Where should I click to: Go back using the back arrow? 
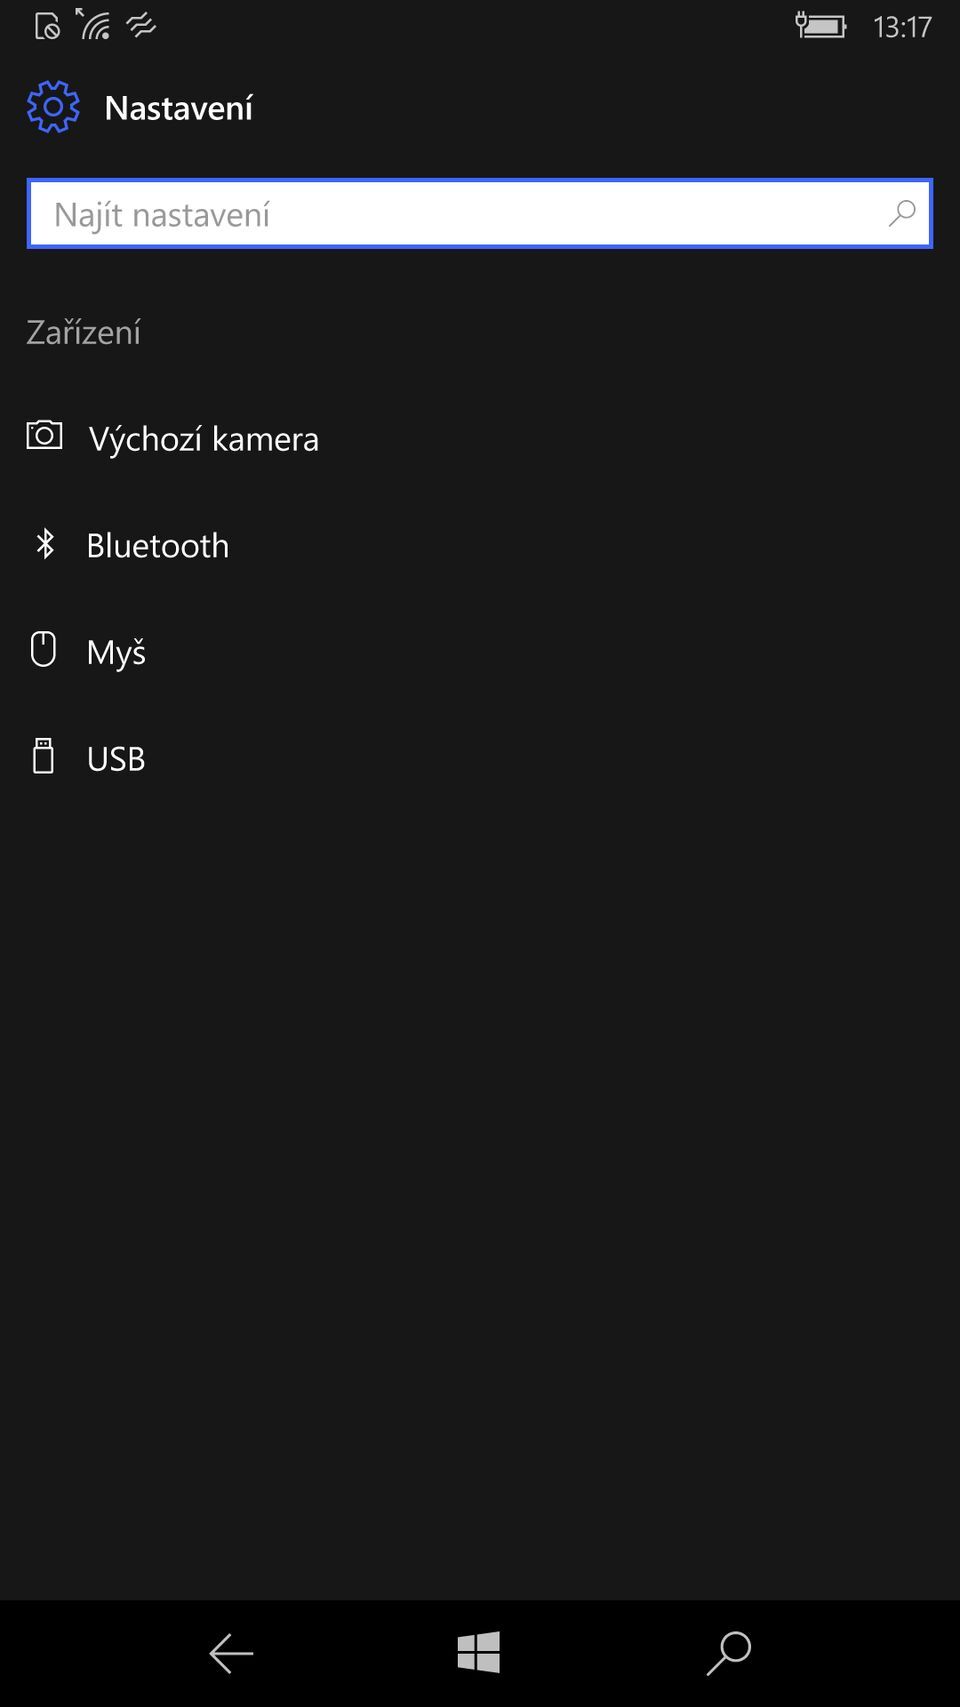tap(231, 1653)
